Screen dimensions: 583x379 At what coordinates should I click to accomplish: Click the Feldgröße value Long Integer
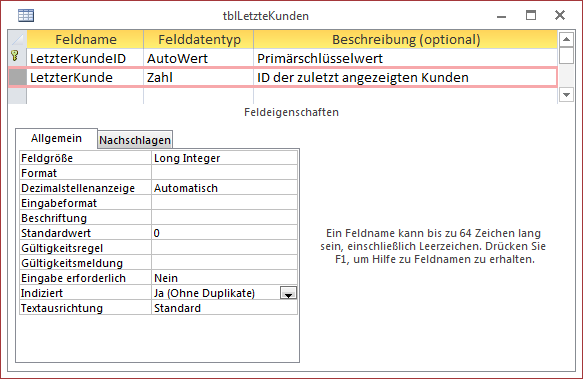225,158
